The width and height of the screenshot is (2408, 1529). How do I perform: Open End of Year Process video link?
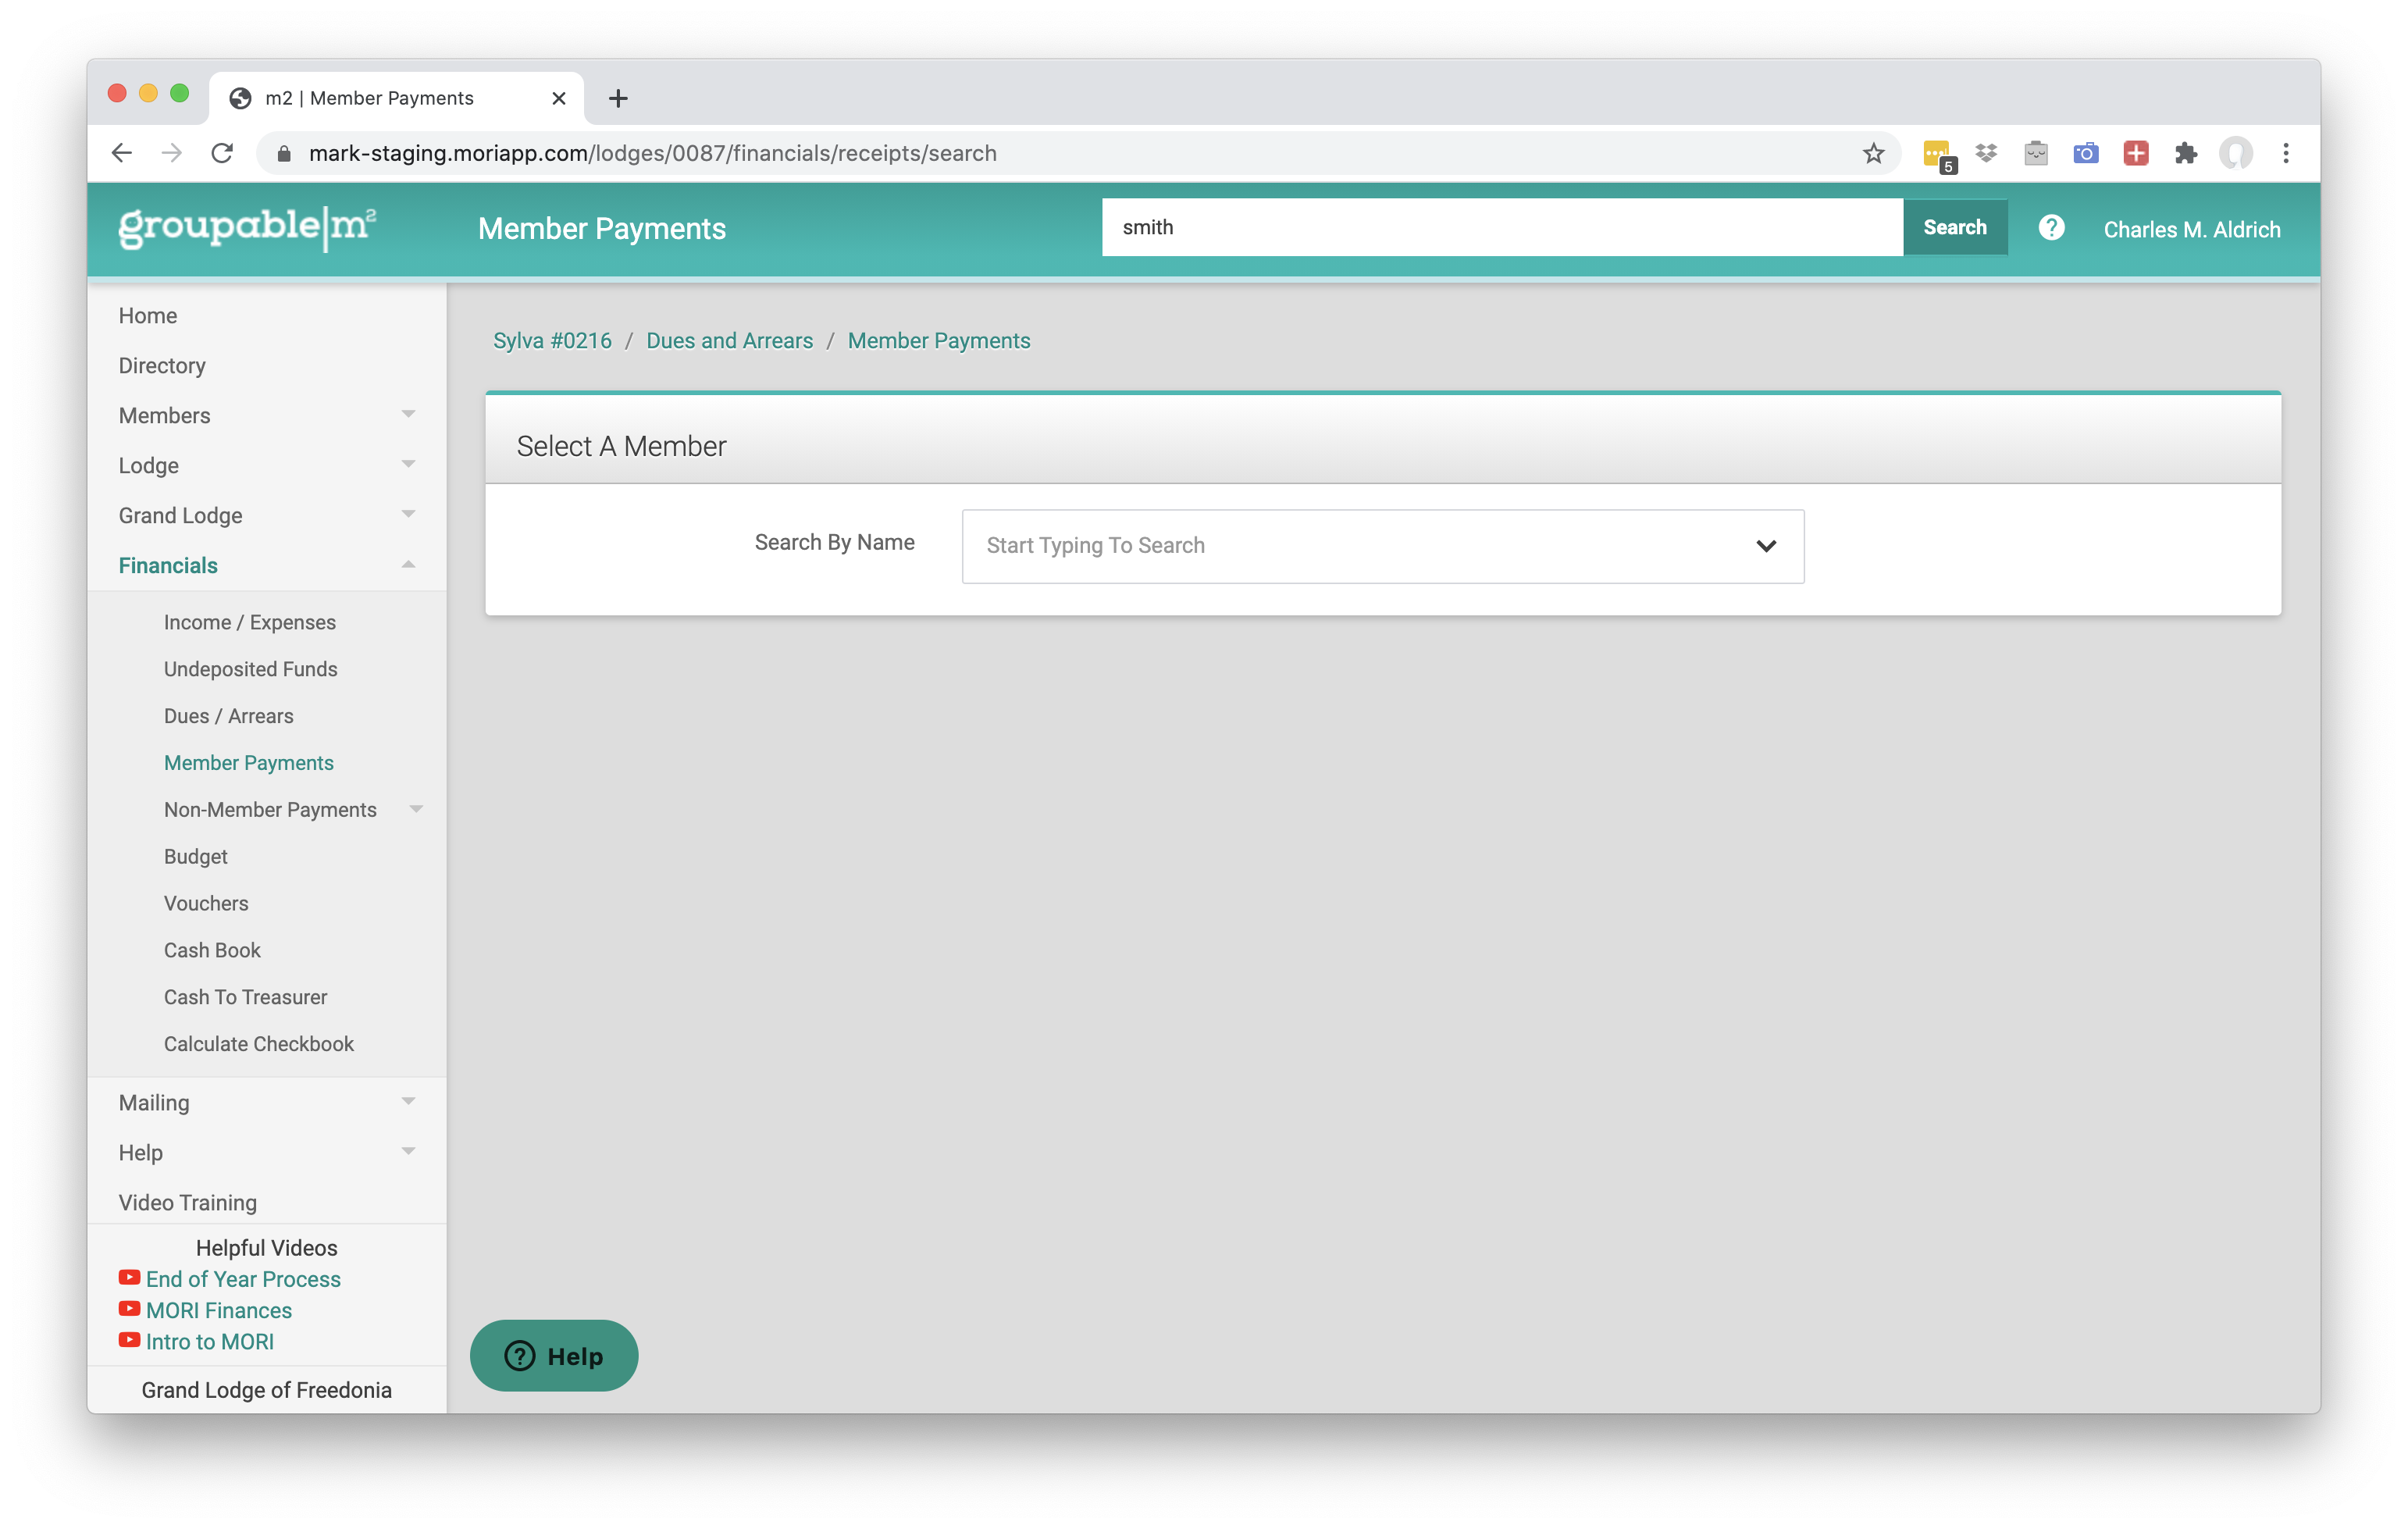pyautogui.click(x=243, y=1279)
